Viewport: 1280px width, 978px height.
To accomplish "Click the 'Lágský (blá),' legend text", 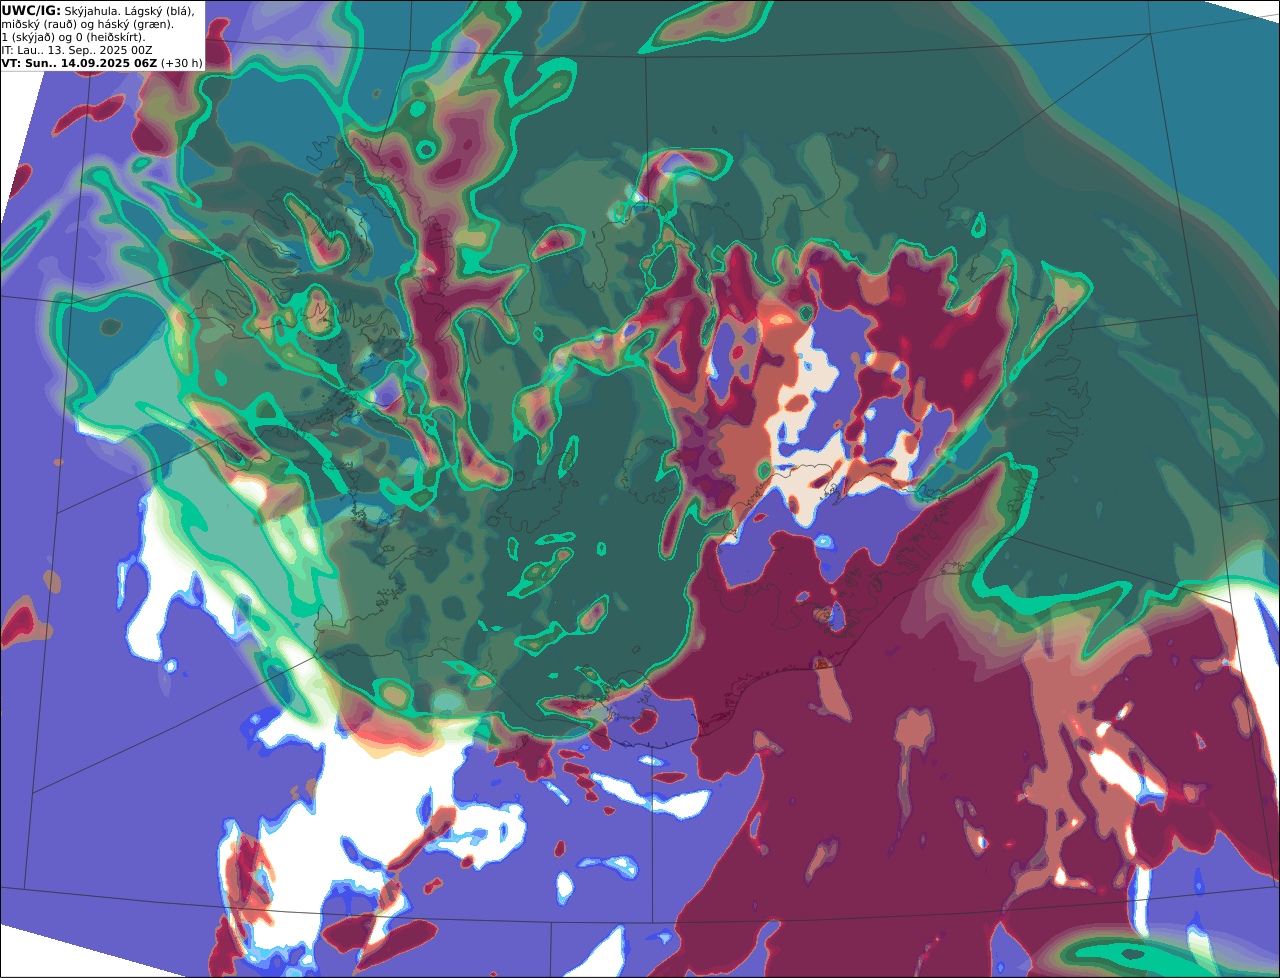I will pos(159,12).
